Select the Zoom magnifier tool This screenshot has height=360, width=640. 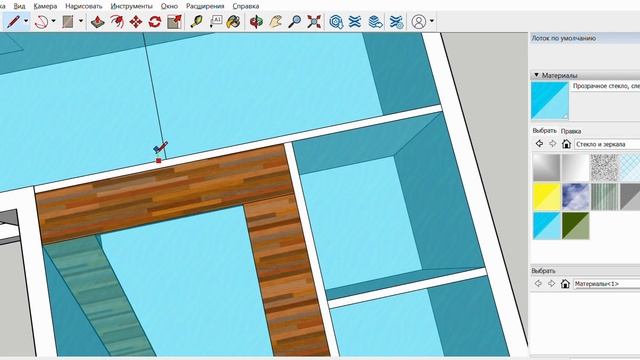pos(294,21)
